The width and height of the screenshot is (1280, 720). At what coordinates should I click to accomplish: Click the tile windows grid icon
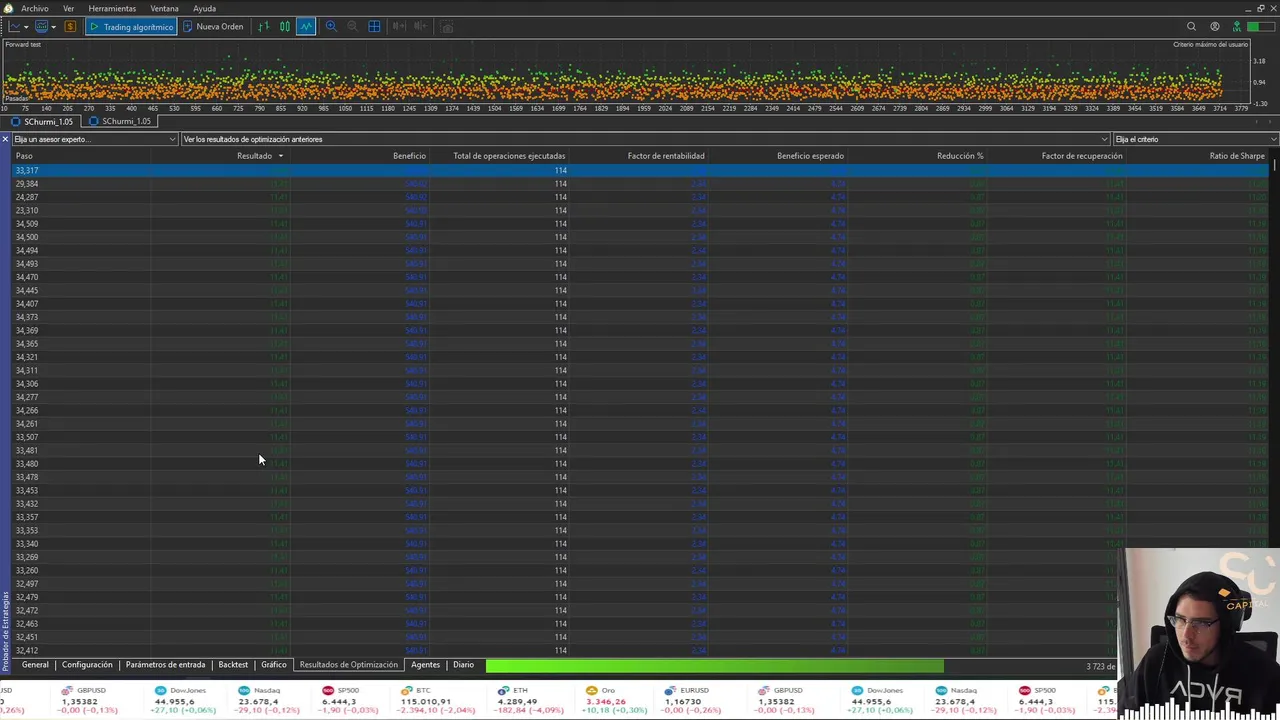tap(374, 26)
